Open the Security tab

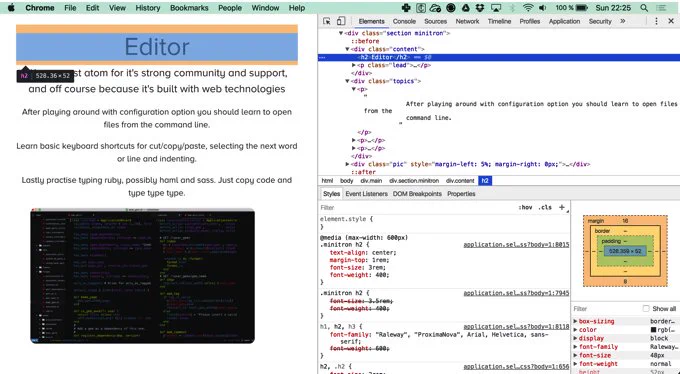[x=600, y=21]
